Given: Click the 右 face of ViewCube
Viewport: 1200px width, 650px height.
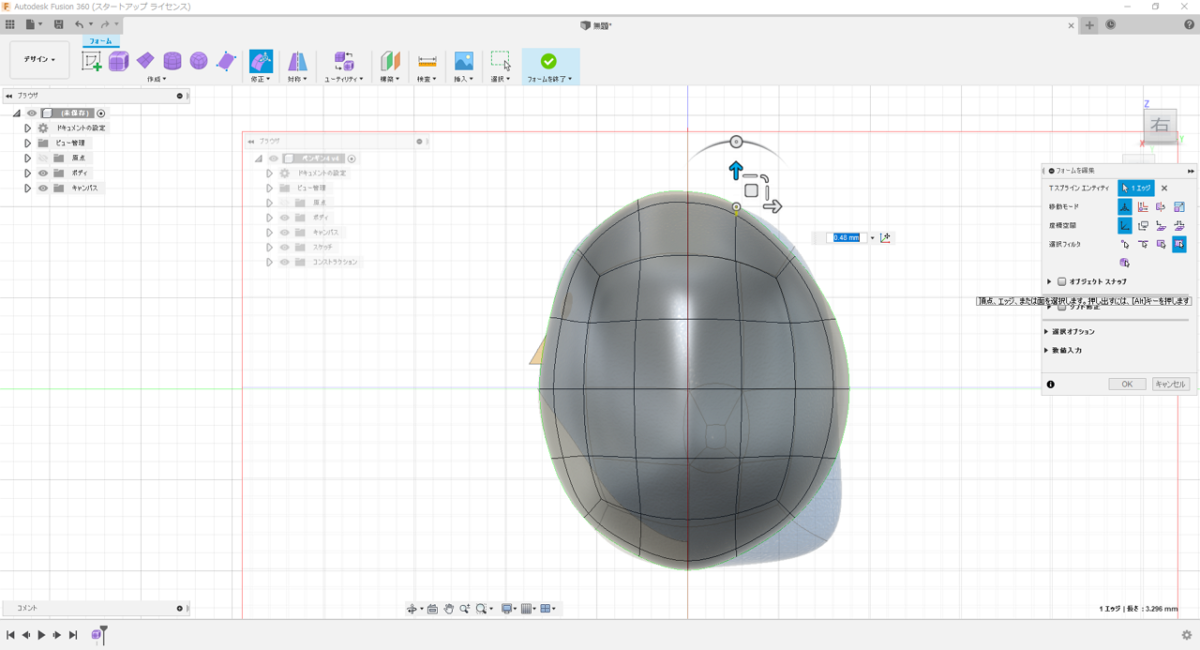Looking at the screenshot, I should [x=1160, y=125].
